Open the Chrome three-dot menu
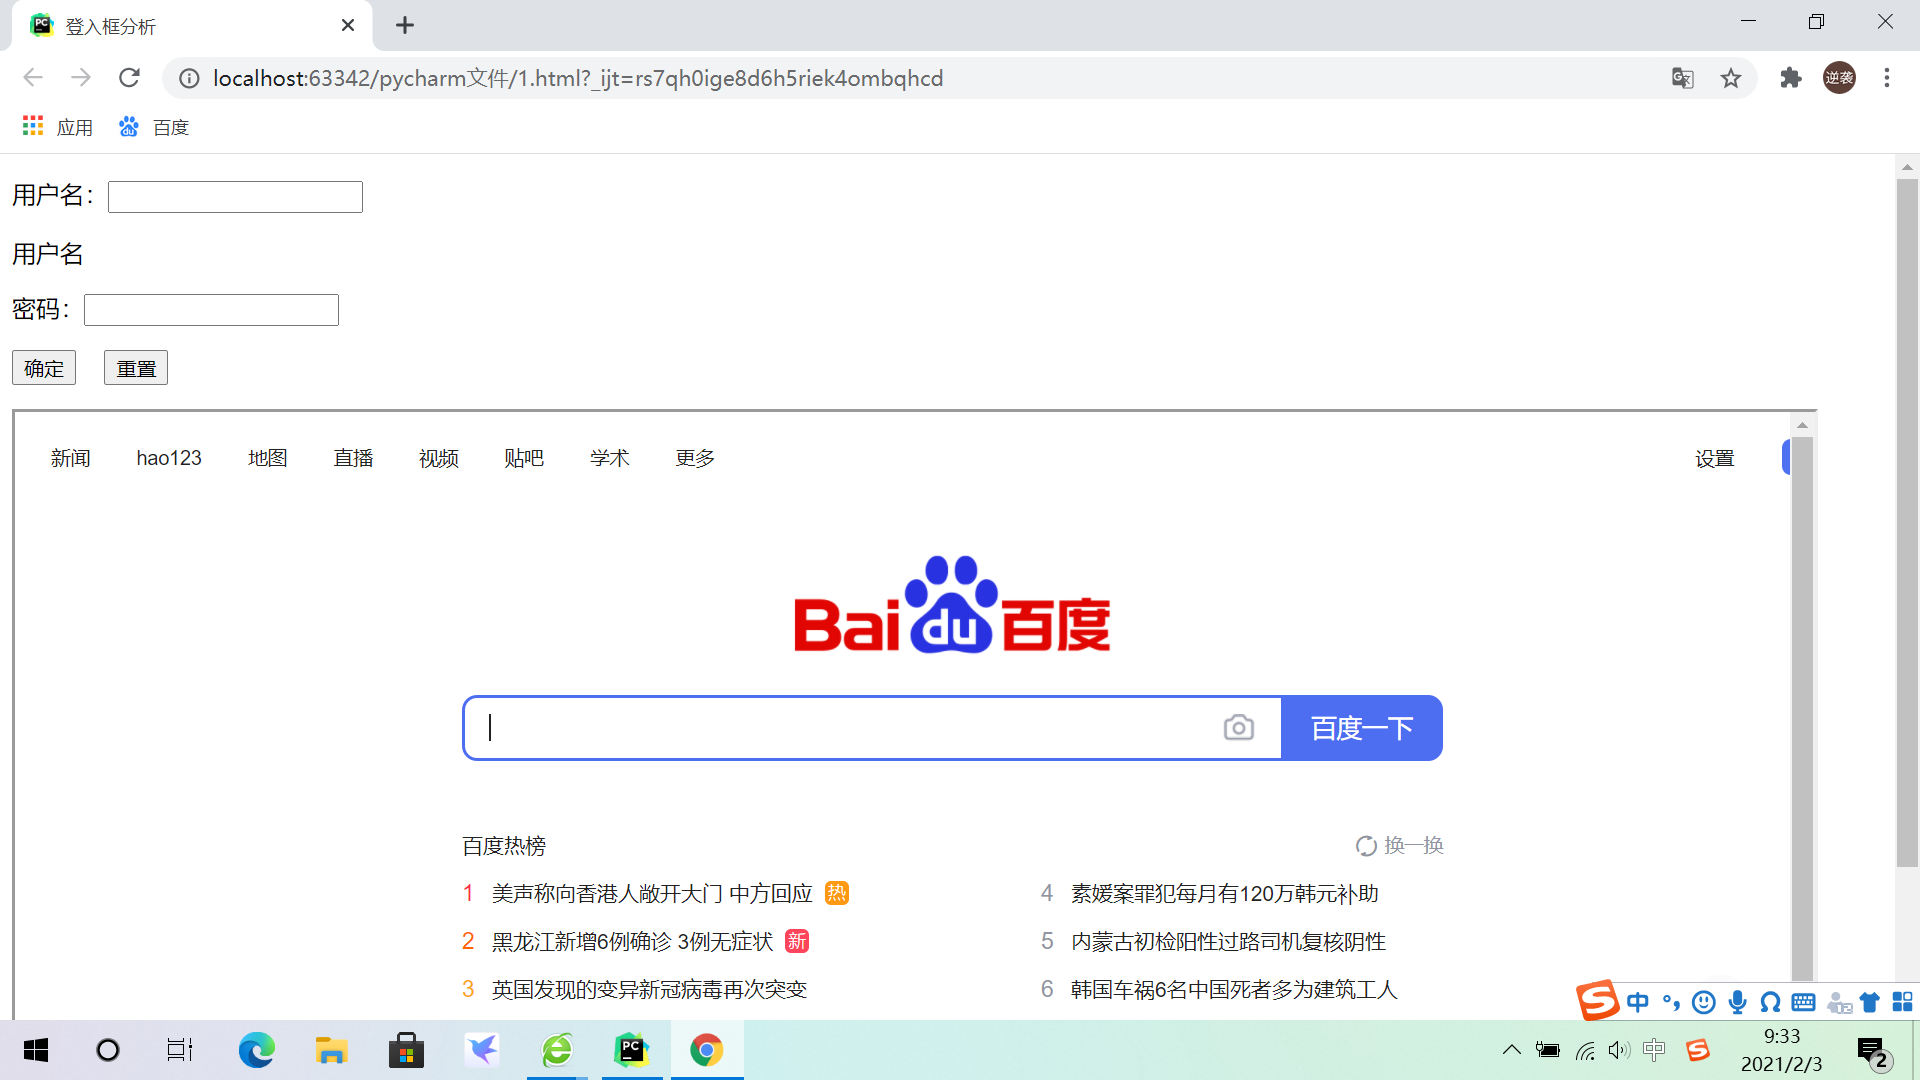Image resolution: width=1920 pixels, height=1080 pixels. [x=1886, y=78]
